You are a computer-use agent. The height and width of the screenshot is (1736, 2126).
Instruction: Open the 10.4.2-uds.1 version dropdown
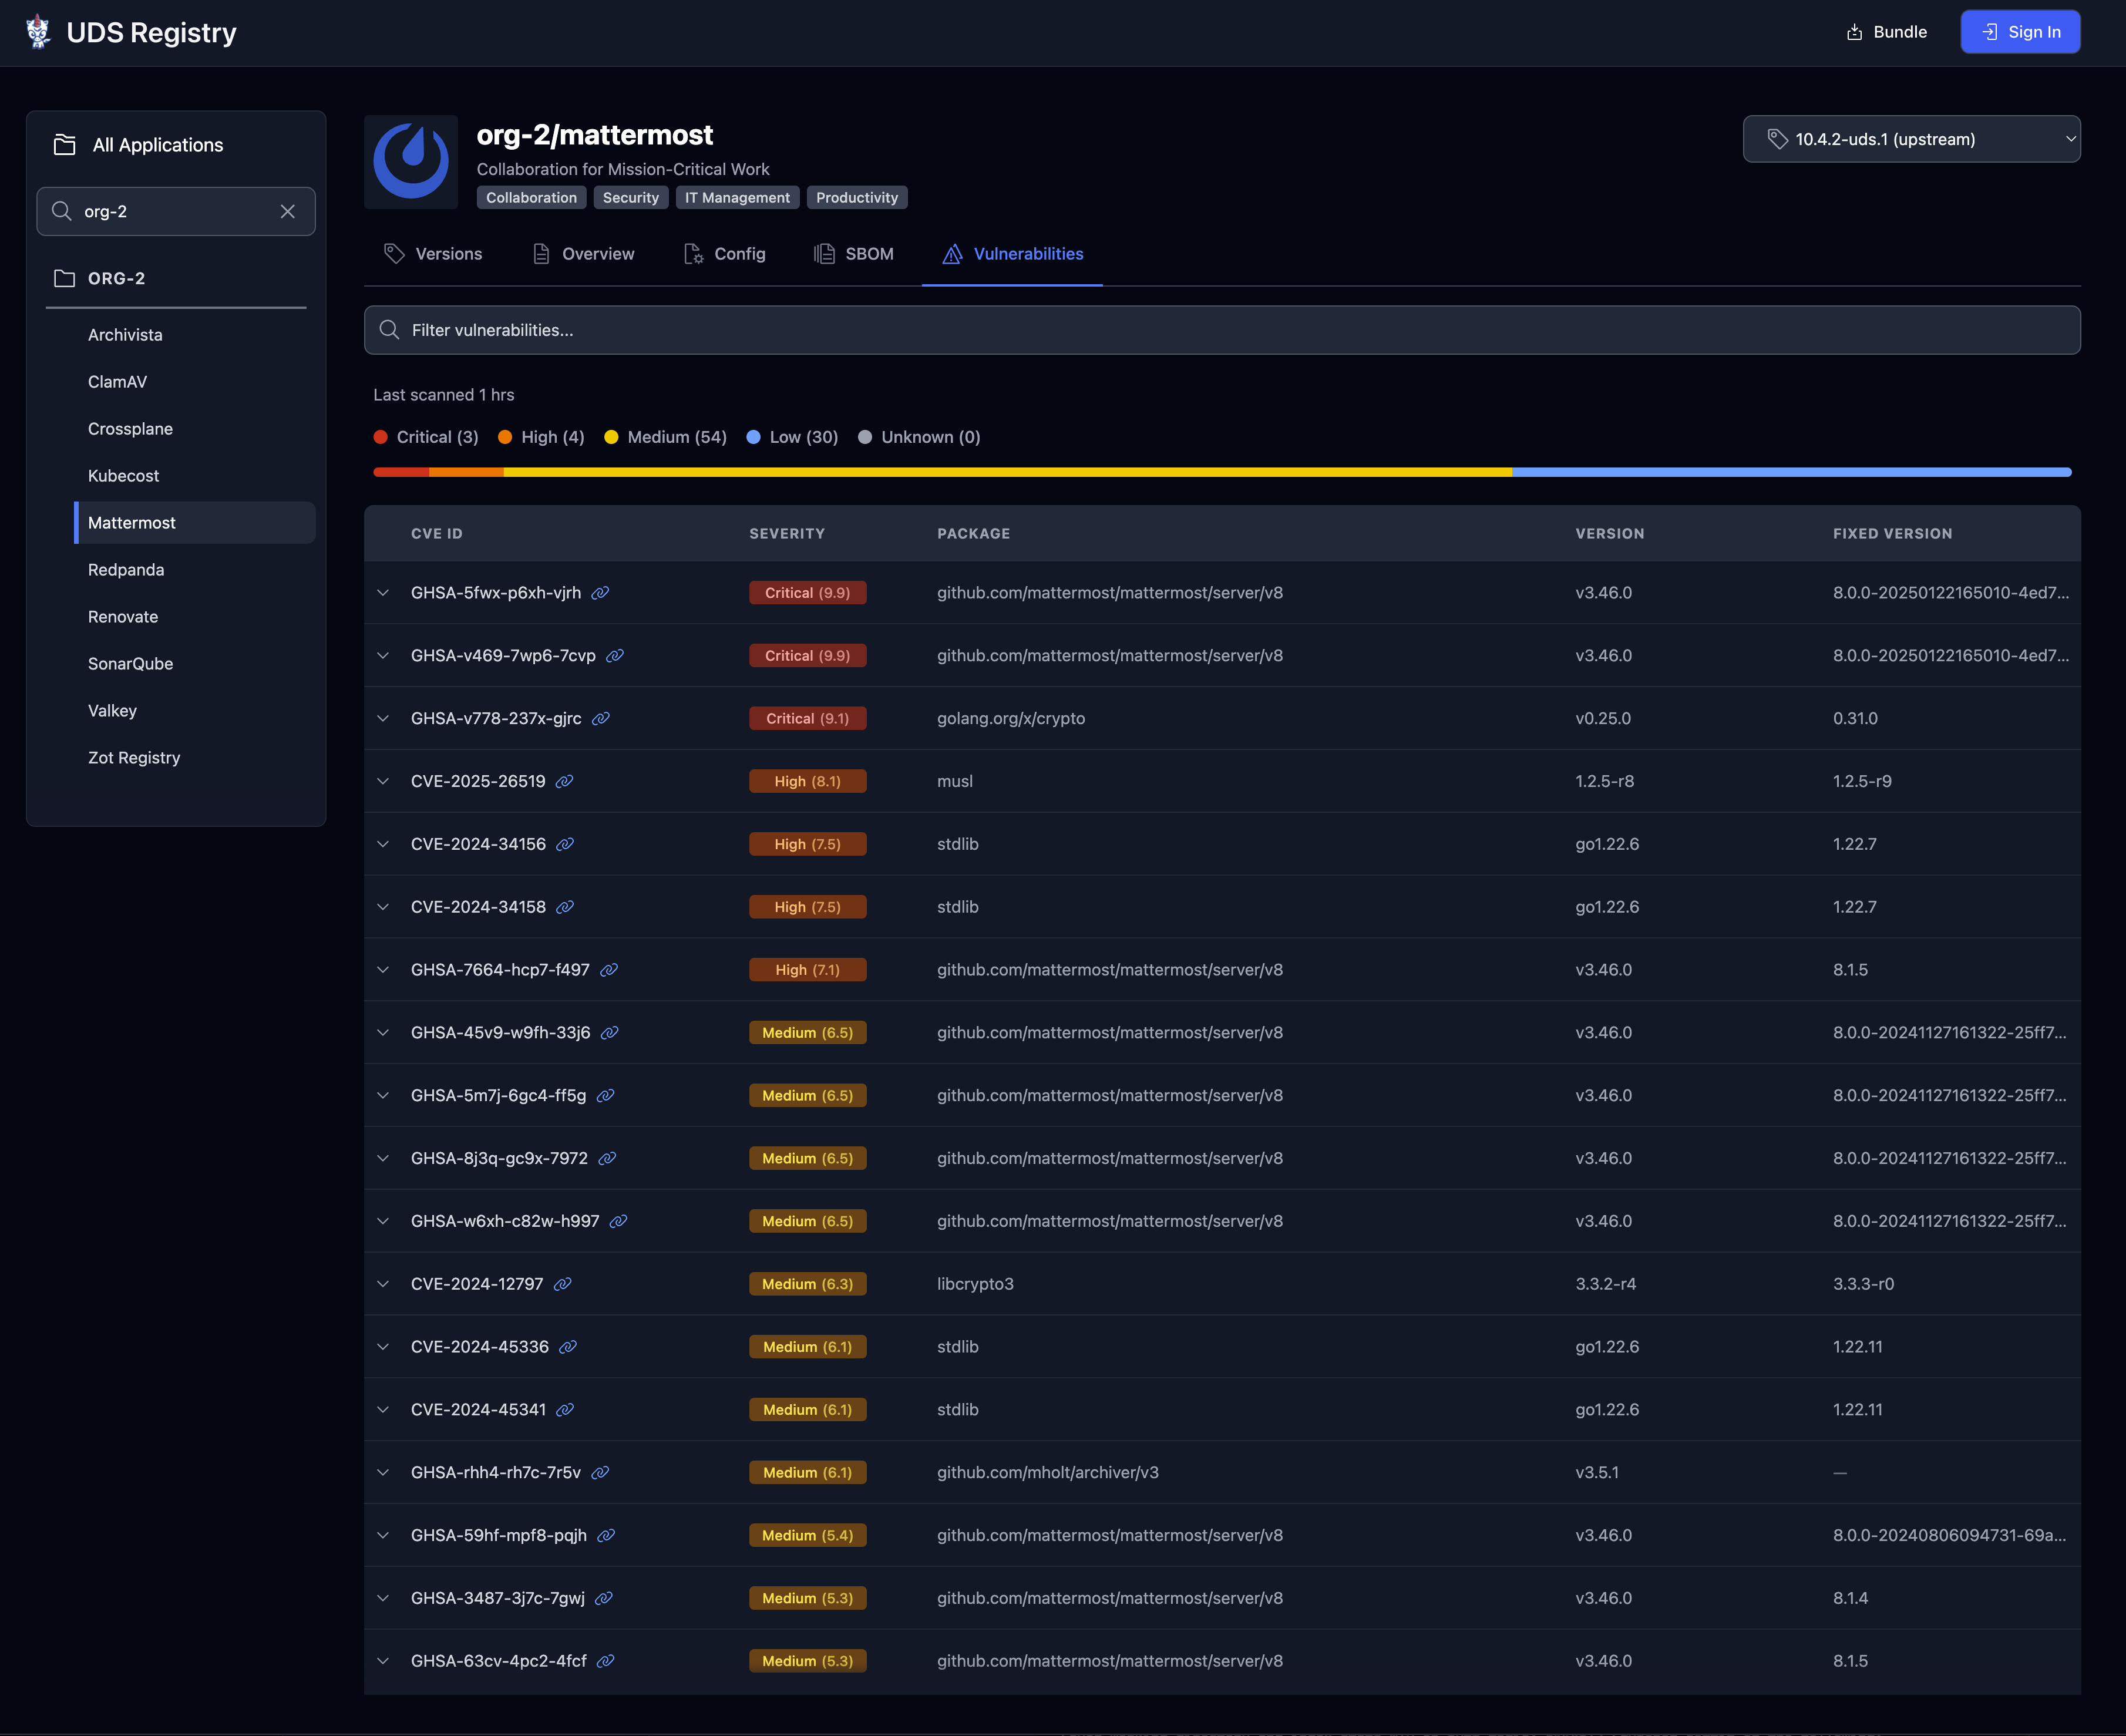tap(1910, 139)
